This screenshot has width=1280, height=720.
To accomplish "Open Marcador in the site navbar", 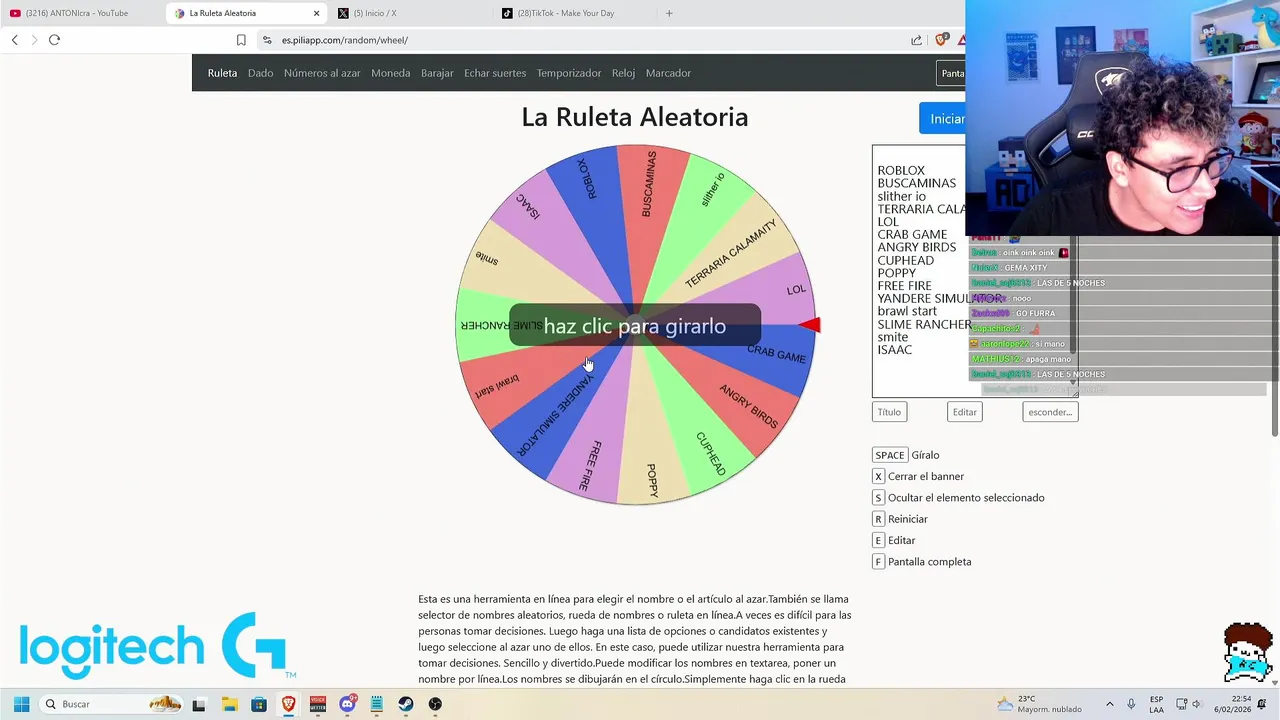I will pos(668,73).
